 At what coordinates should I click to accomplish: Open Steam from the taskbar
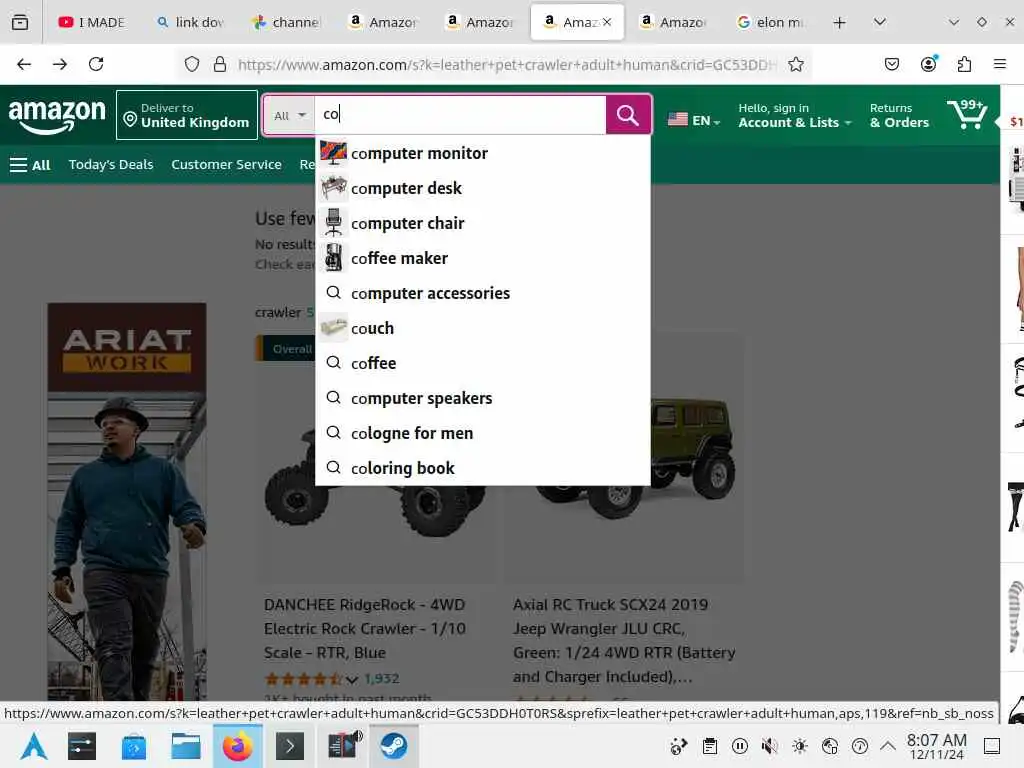pos(394,746)
